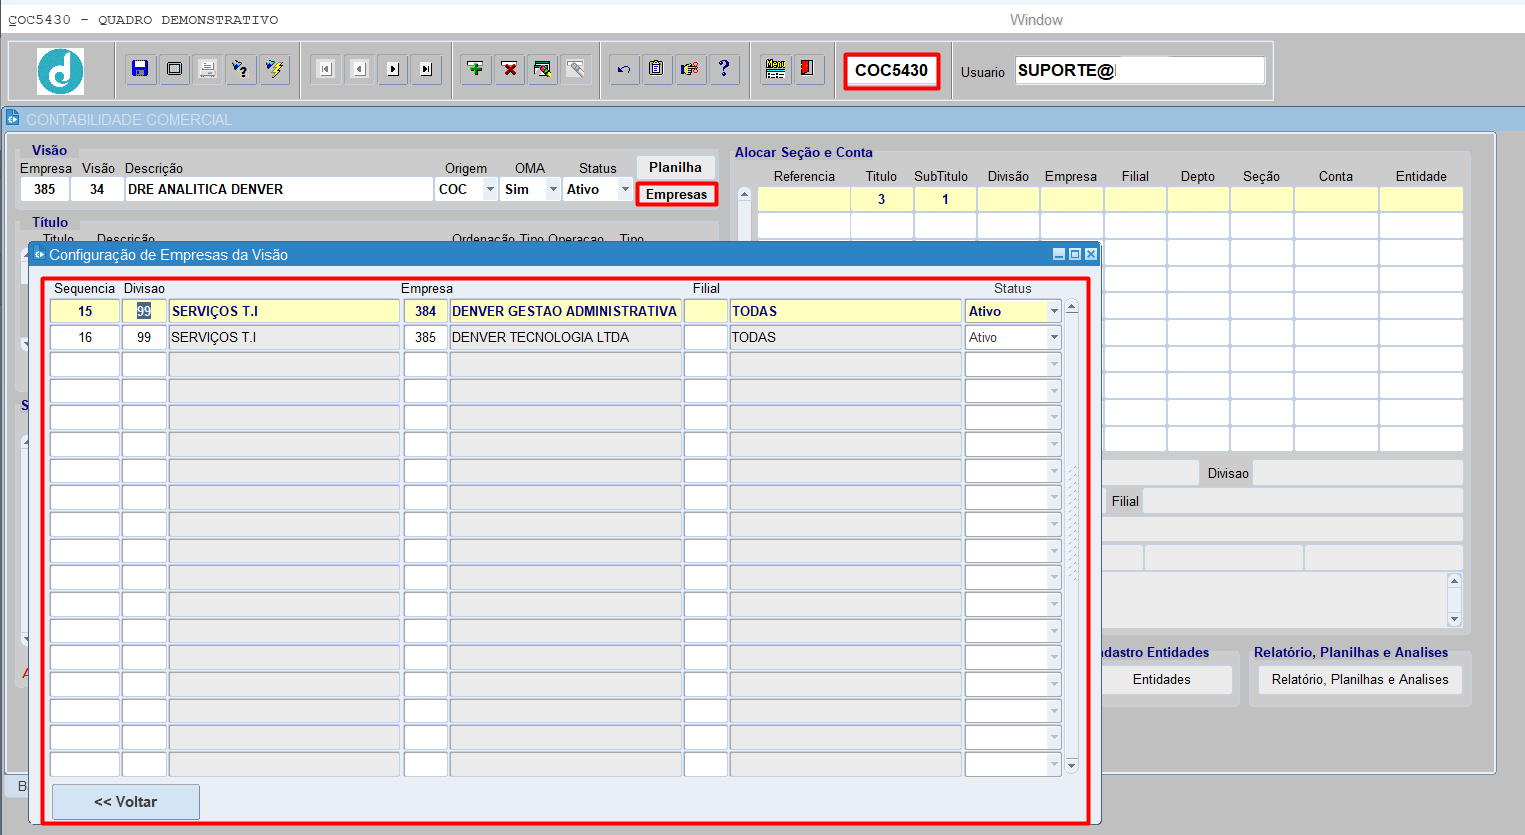Click the round d company logo
Image resolution: width=1525 pixels, height=835 pixels.
click(x=60, y=71)
